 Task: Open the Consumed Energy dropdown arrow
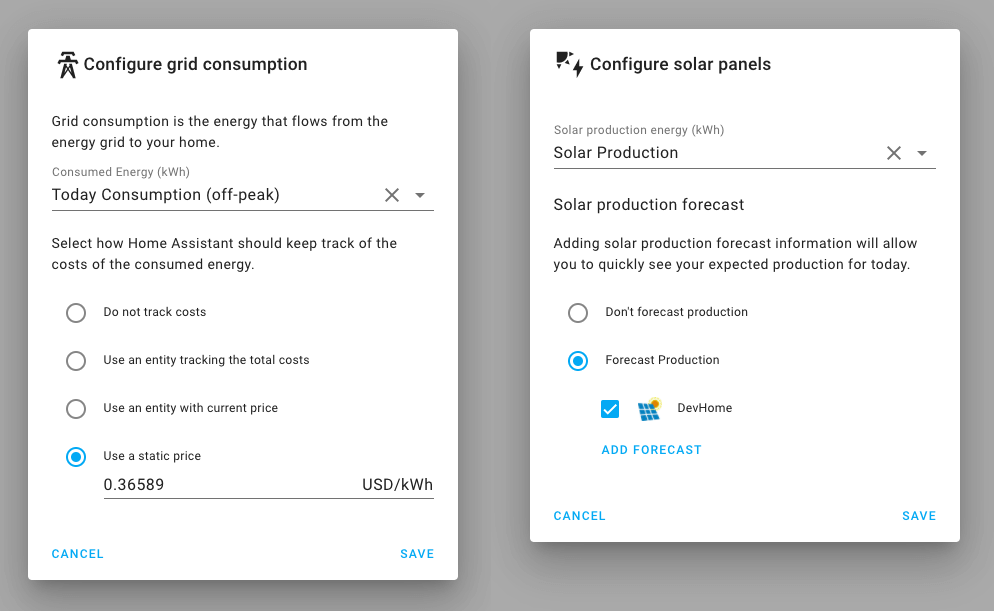pyautogui.click(x=420, y=195)
